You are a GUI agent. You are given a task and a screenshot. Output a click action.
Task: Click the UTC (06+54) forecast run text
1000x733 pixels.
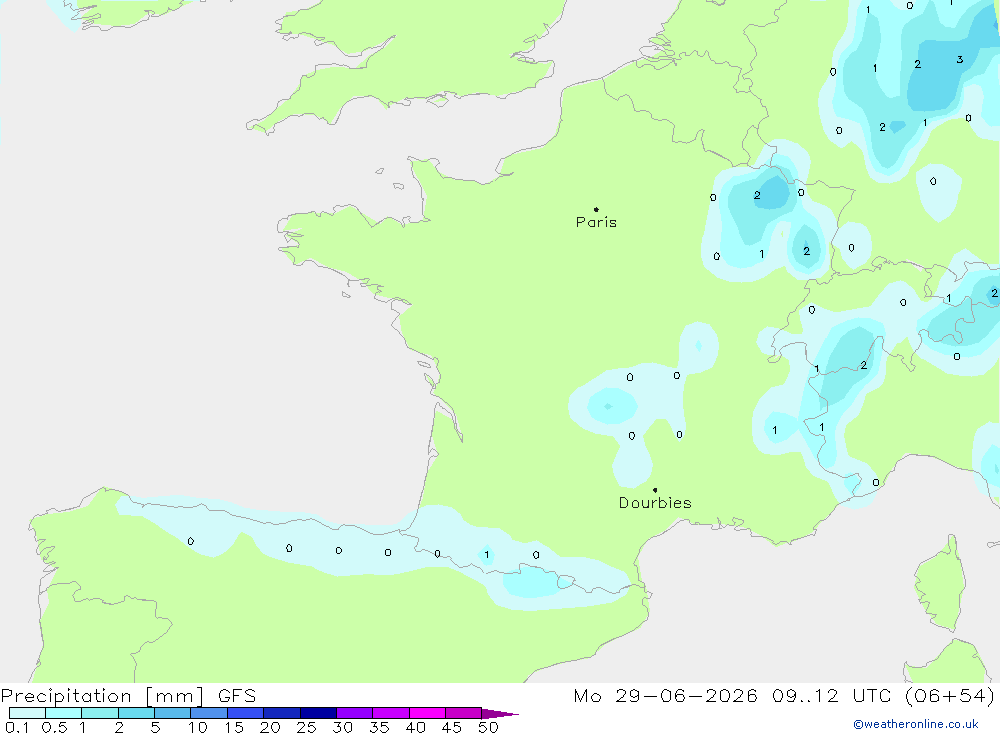pyautogui.click(x=923, y=696)
